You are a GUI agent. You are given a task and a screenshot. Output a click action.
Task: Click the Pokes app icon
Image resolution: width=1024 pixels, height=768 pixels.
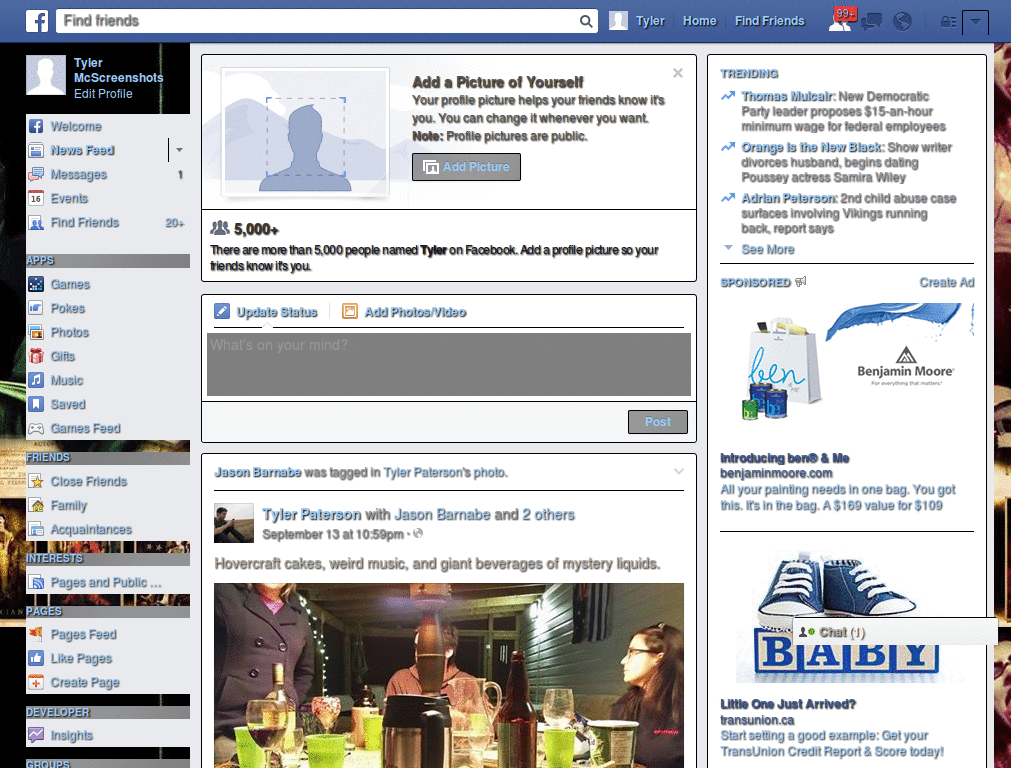37,308
